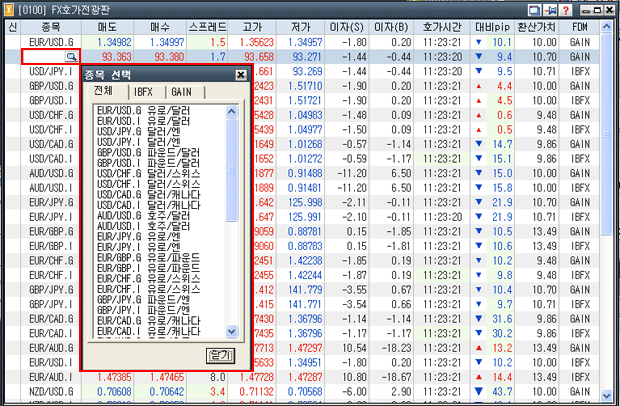Viewport: 620px width, 406px height.
Task: Select EUR/GBP.G 유로/파운드 in list
Action: tap(148, 257)
